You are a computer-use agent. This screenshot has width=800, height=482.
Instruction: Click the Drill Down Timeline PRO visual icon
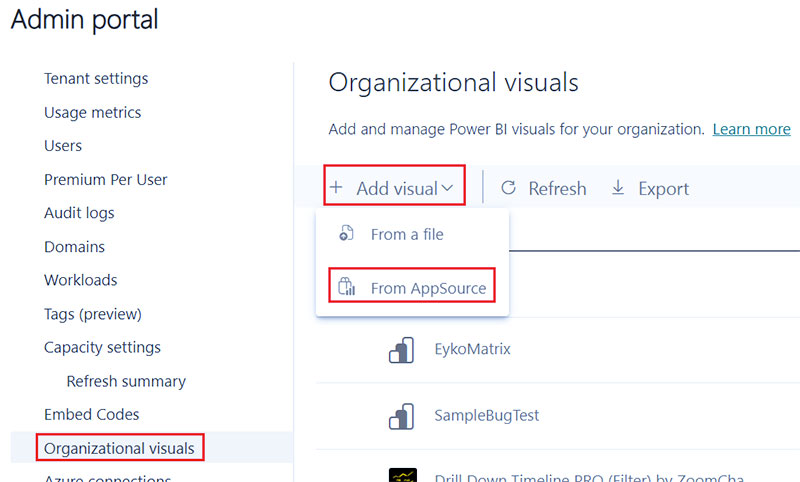tap(403, 475)
